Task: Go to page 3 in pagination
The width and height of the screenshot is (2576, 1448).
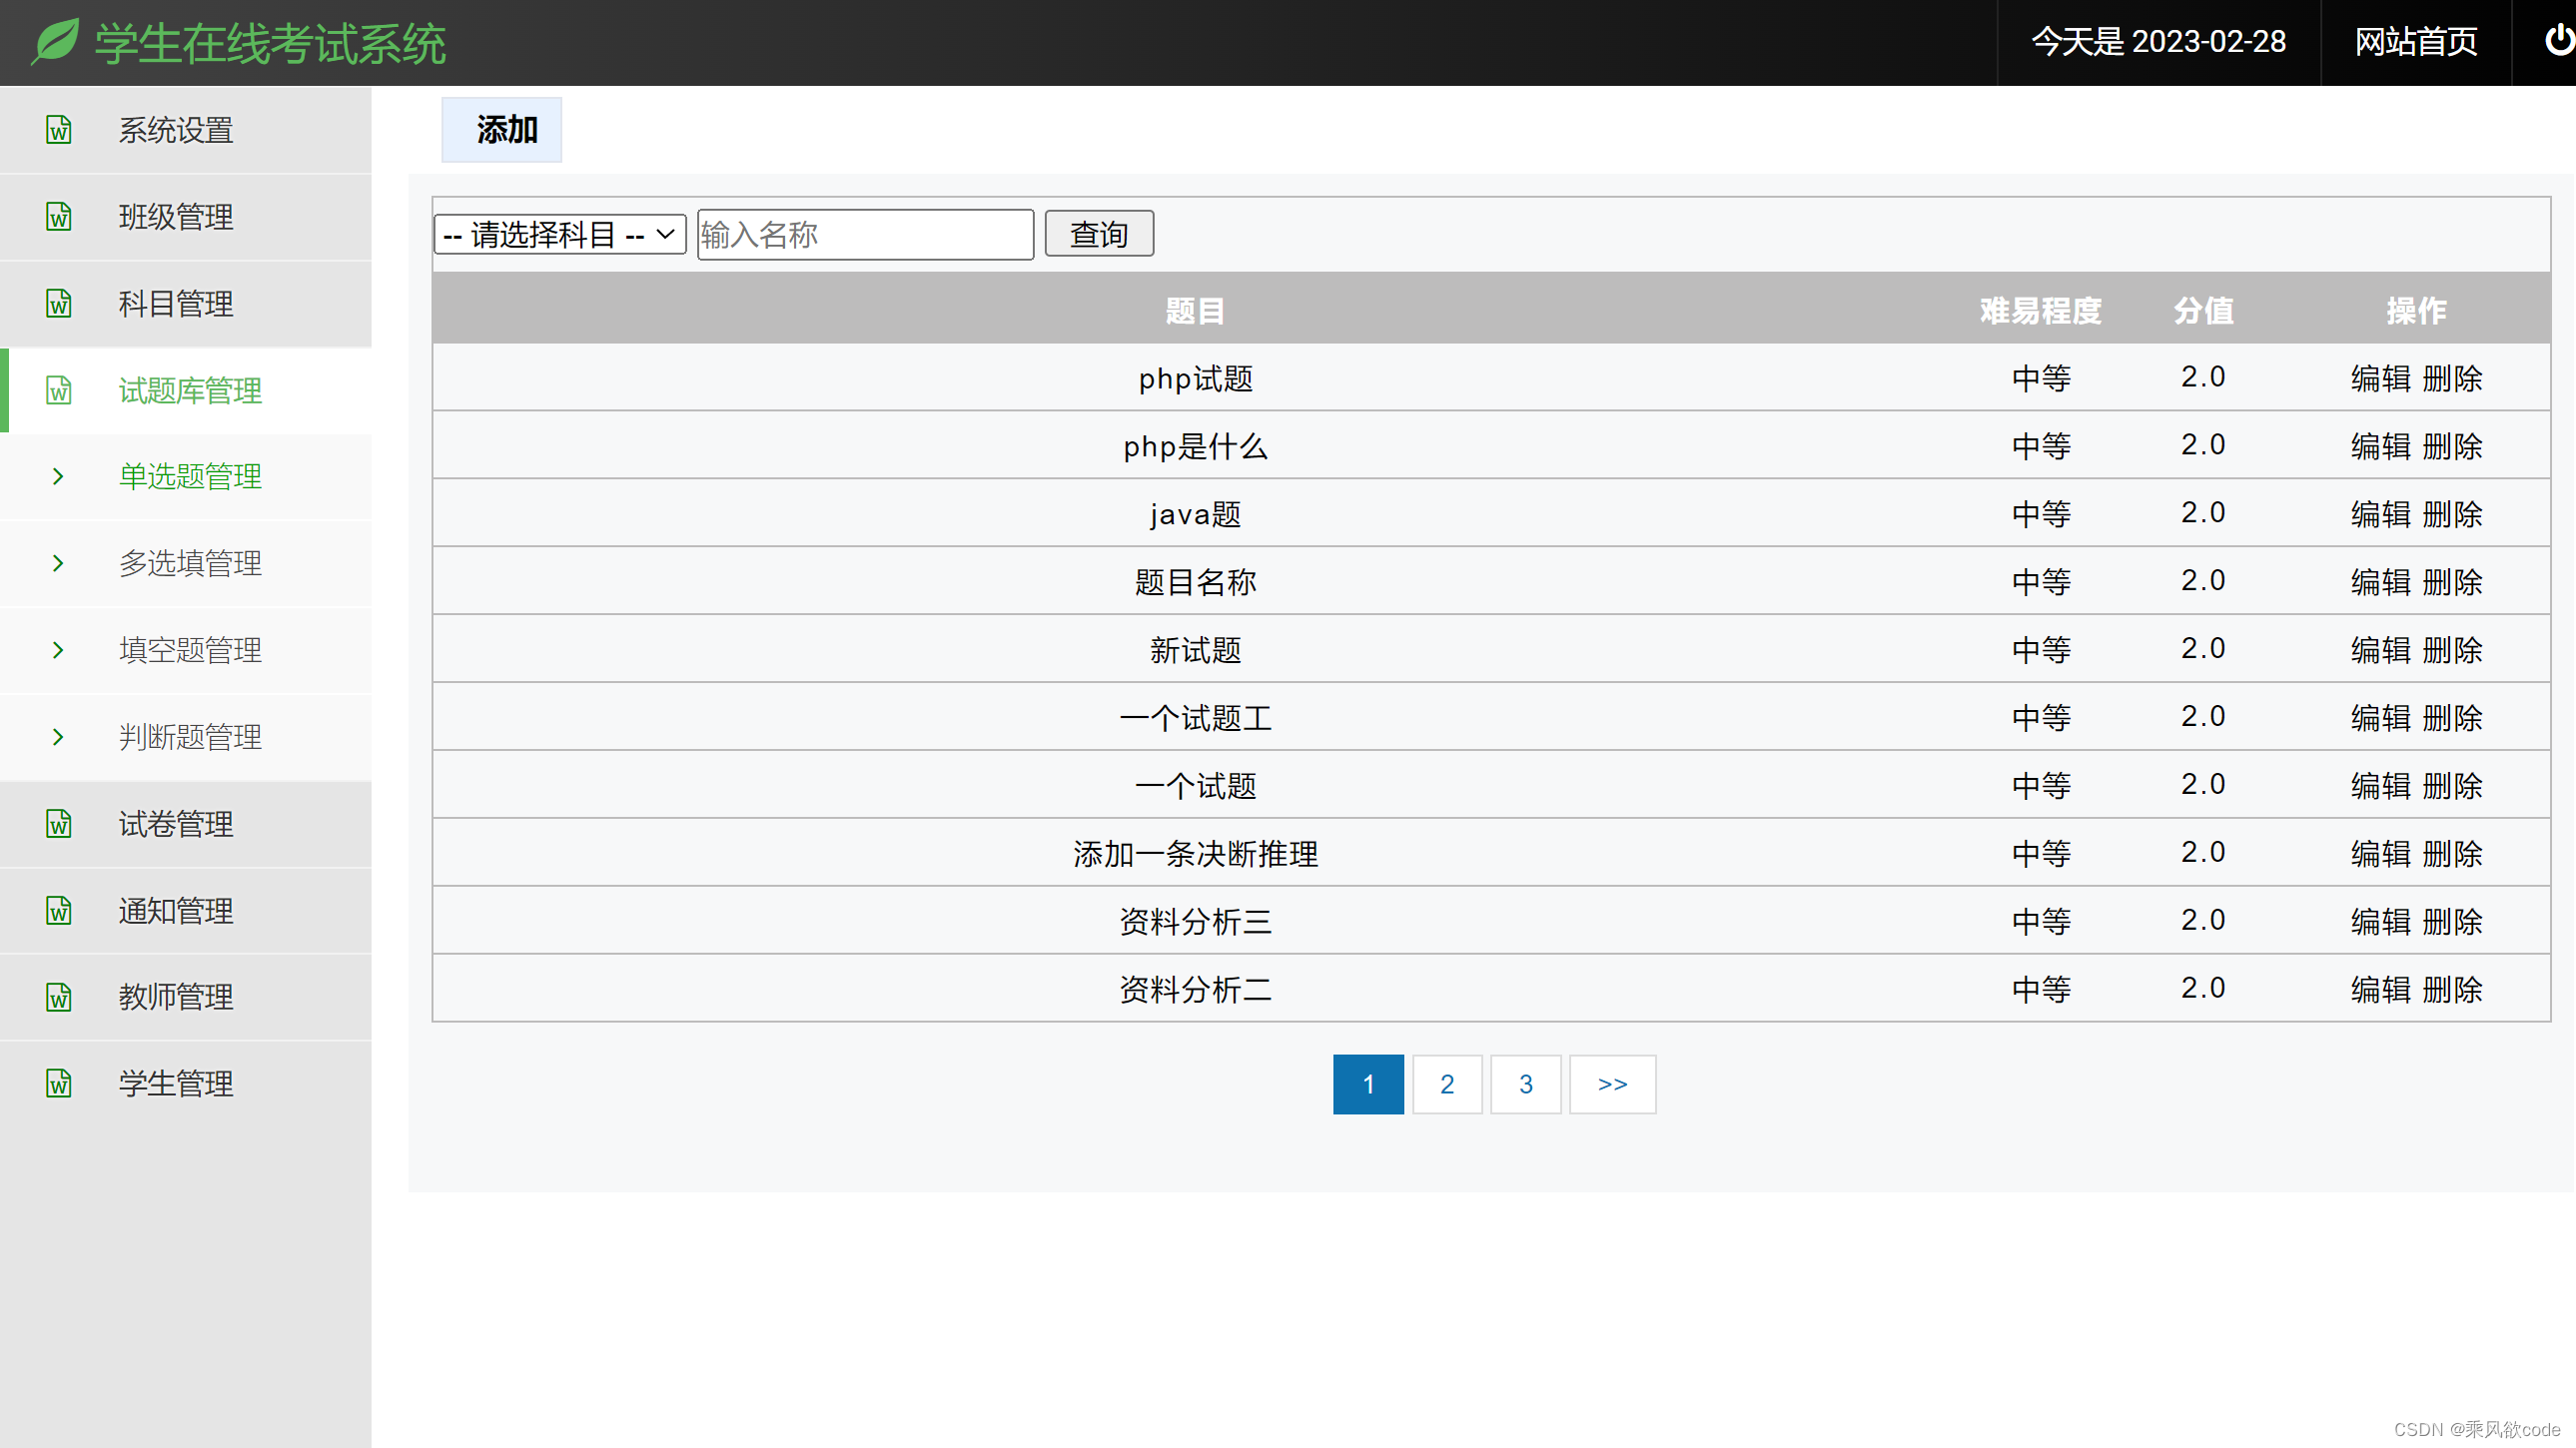Action: (x=1525, y=1084)
